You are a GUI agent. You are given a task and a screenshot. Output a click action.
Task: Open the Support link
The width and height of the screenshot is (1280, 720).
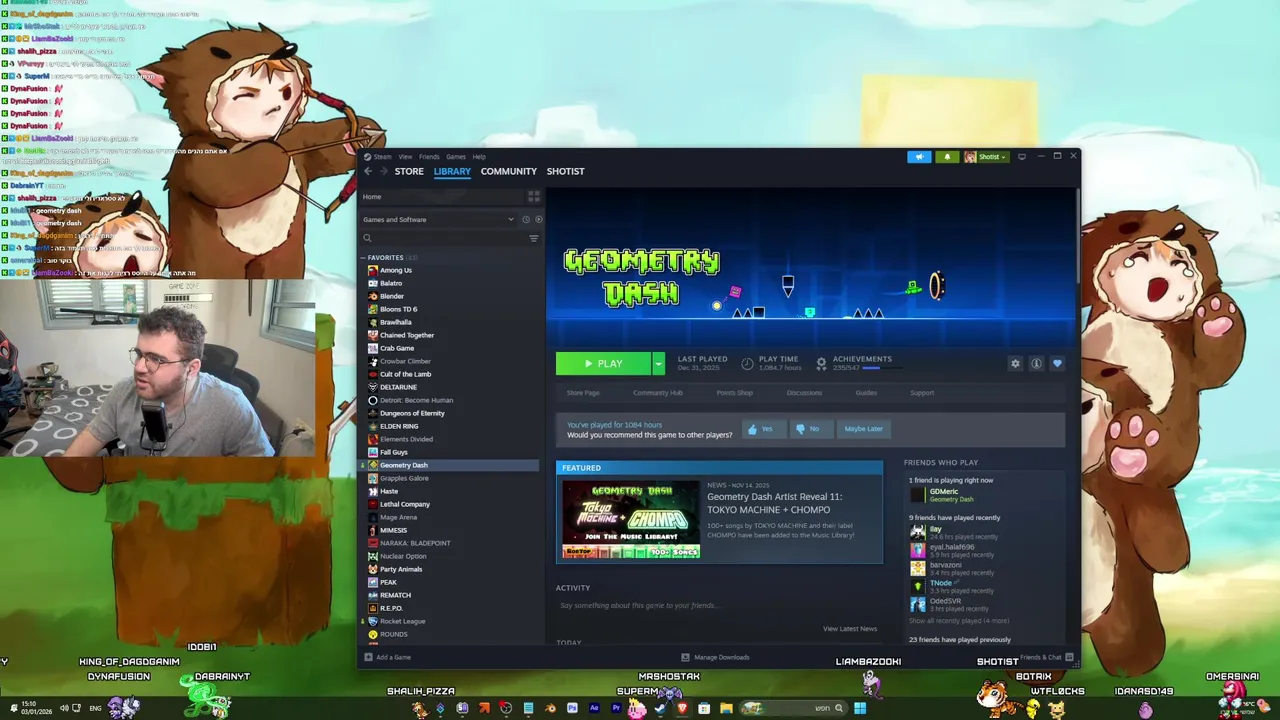[x=922, y=393]
